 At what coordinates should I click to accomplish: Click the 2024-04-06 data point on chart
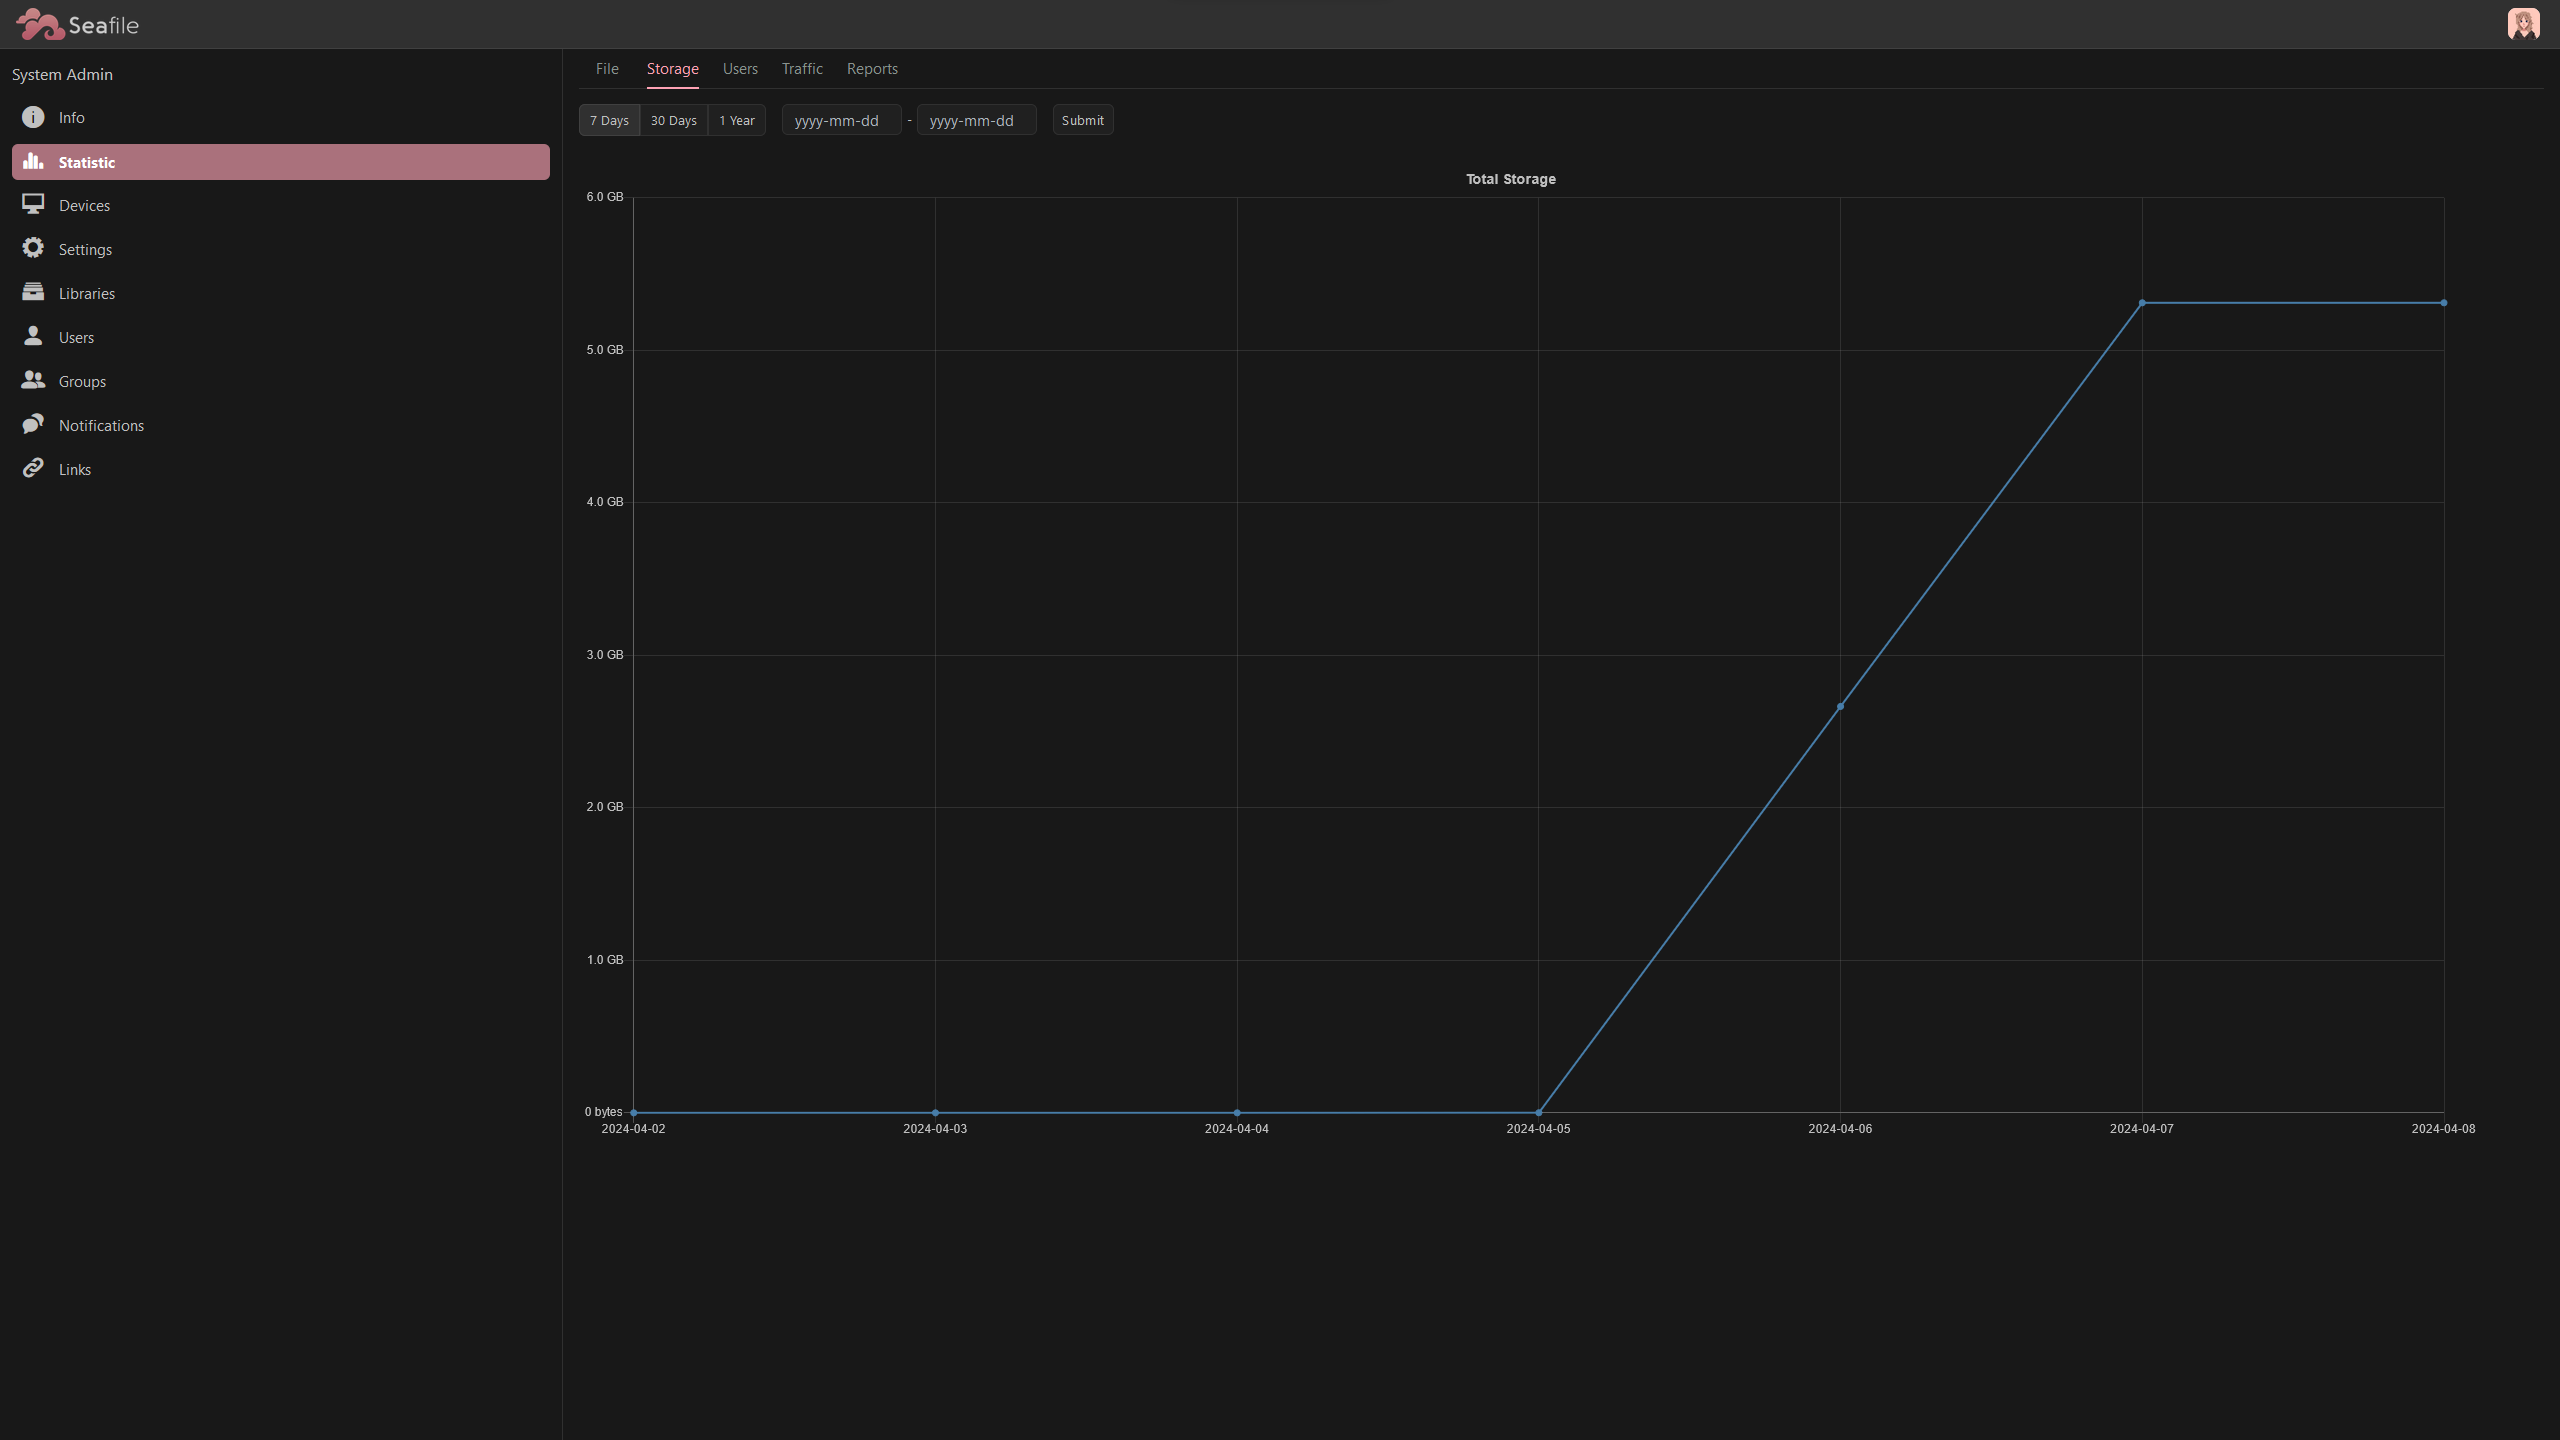pos(1840,707)
